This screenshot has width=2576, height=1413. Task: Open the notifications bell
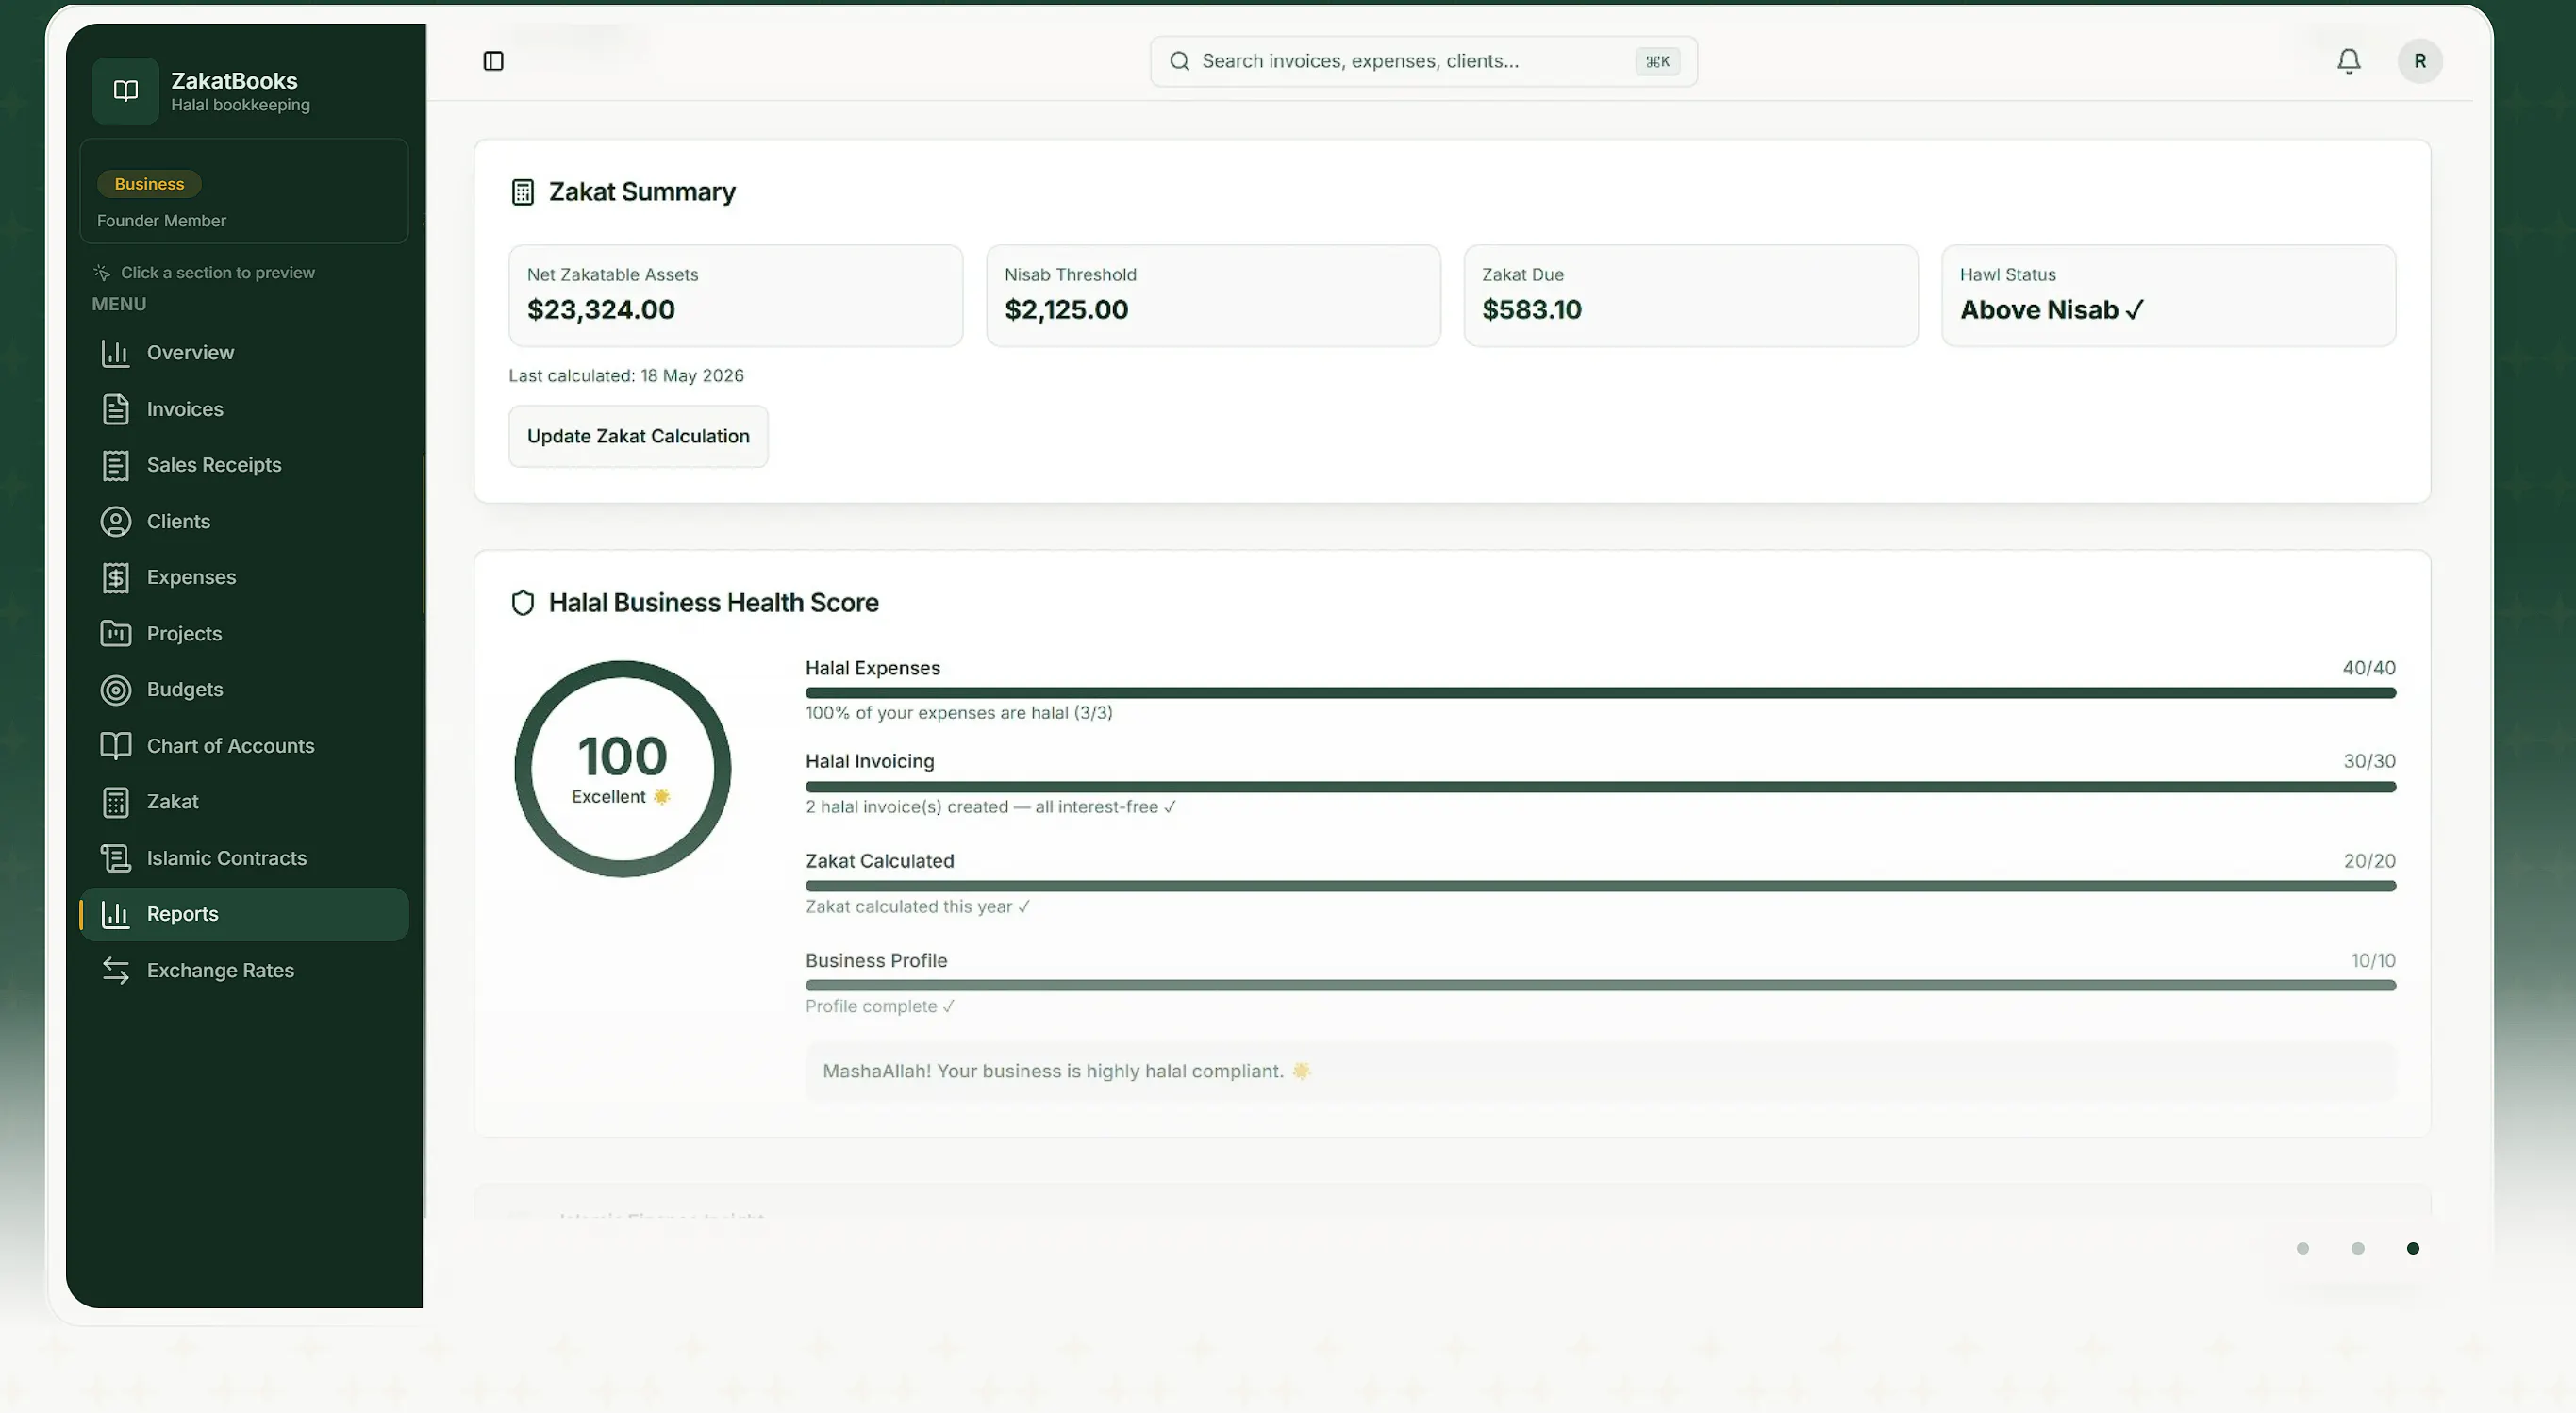[x=2348, y=61]
